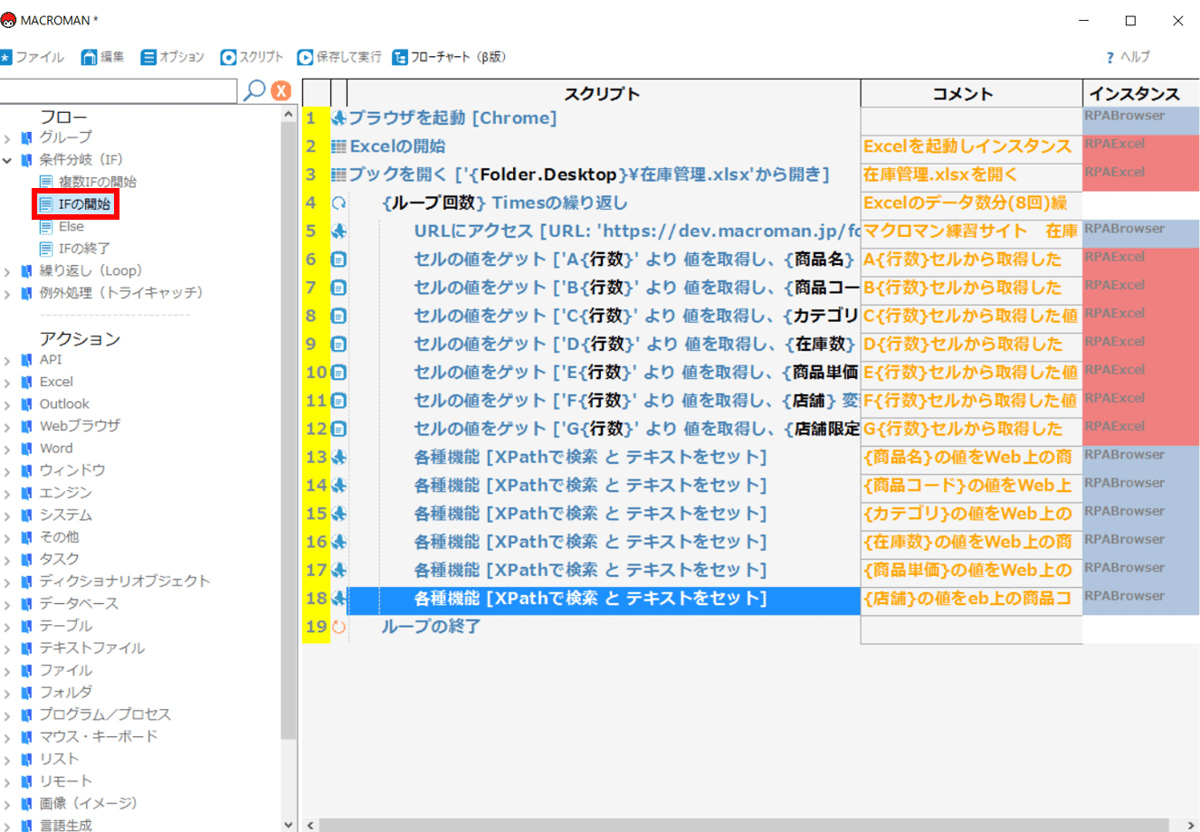Expand 例外処理（トライキャッチ） node
The height and width of the screenshot is (832, 1200).
pos(8,293)
